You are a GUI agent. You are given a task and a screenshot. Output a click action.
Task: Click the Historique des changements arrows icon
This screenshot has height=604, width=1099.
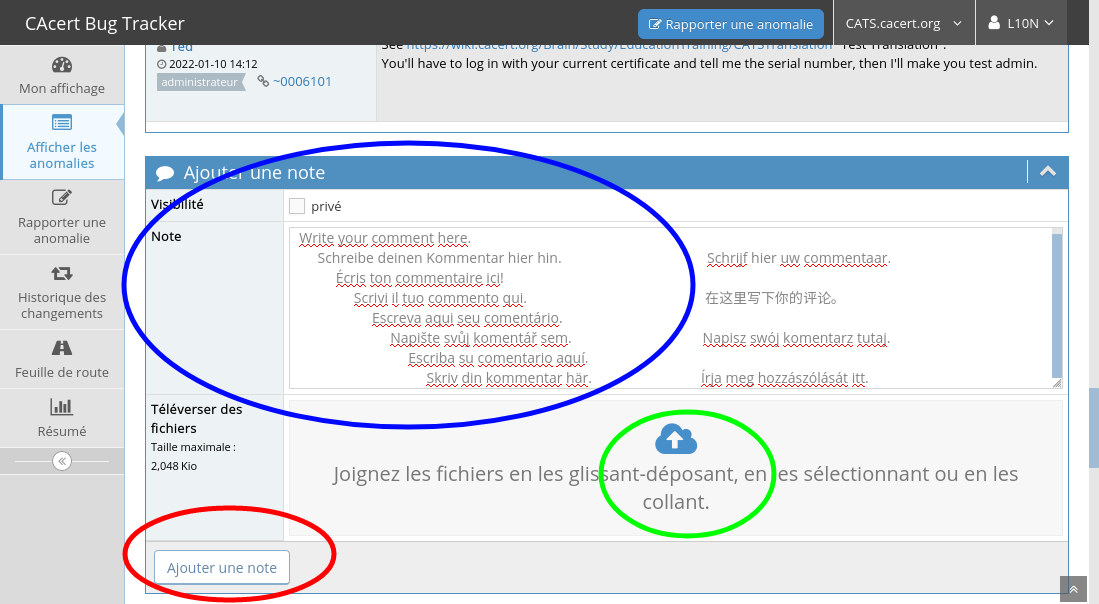point(62,273)
